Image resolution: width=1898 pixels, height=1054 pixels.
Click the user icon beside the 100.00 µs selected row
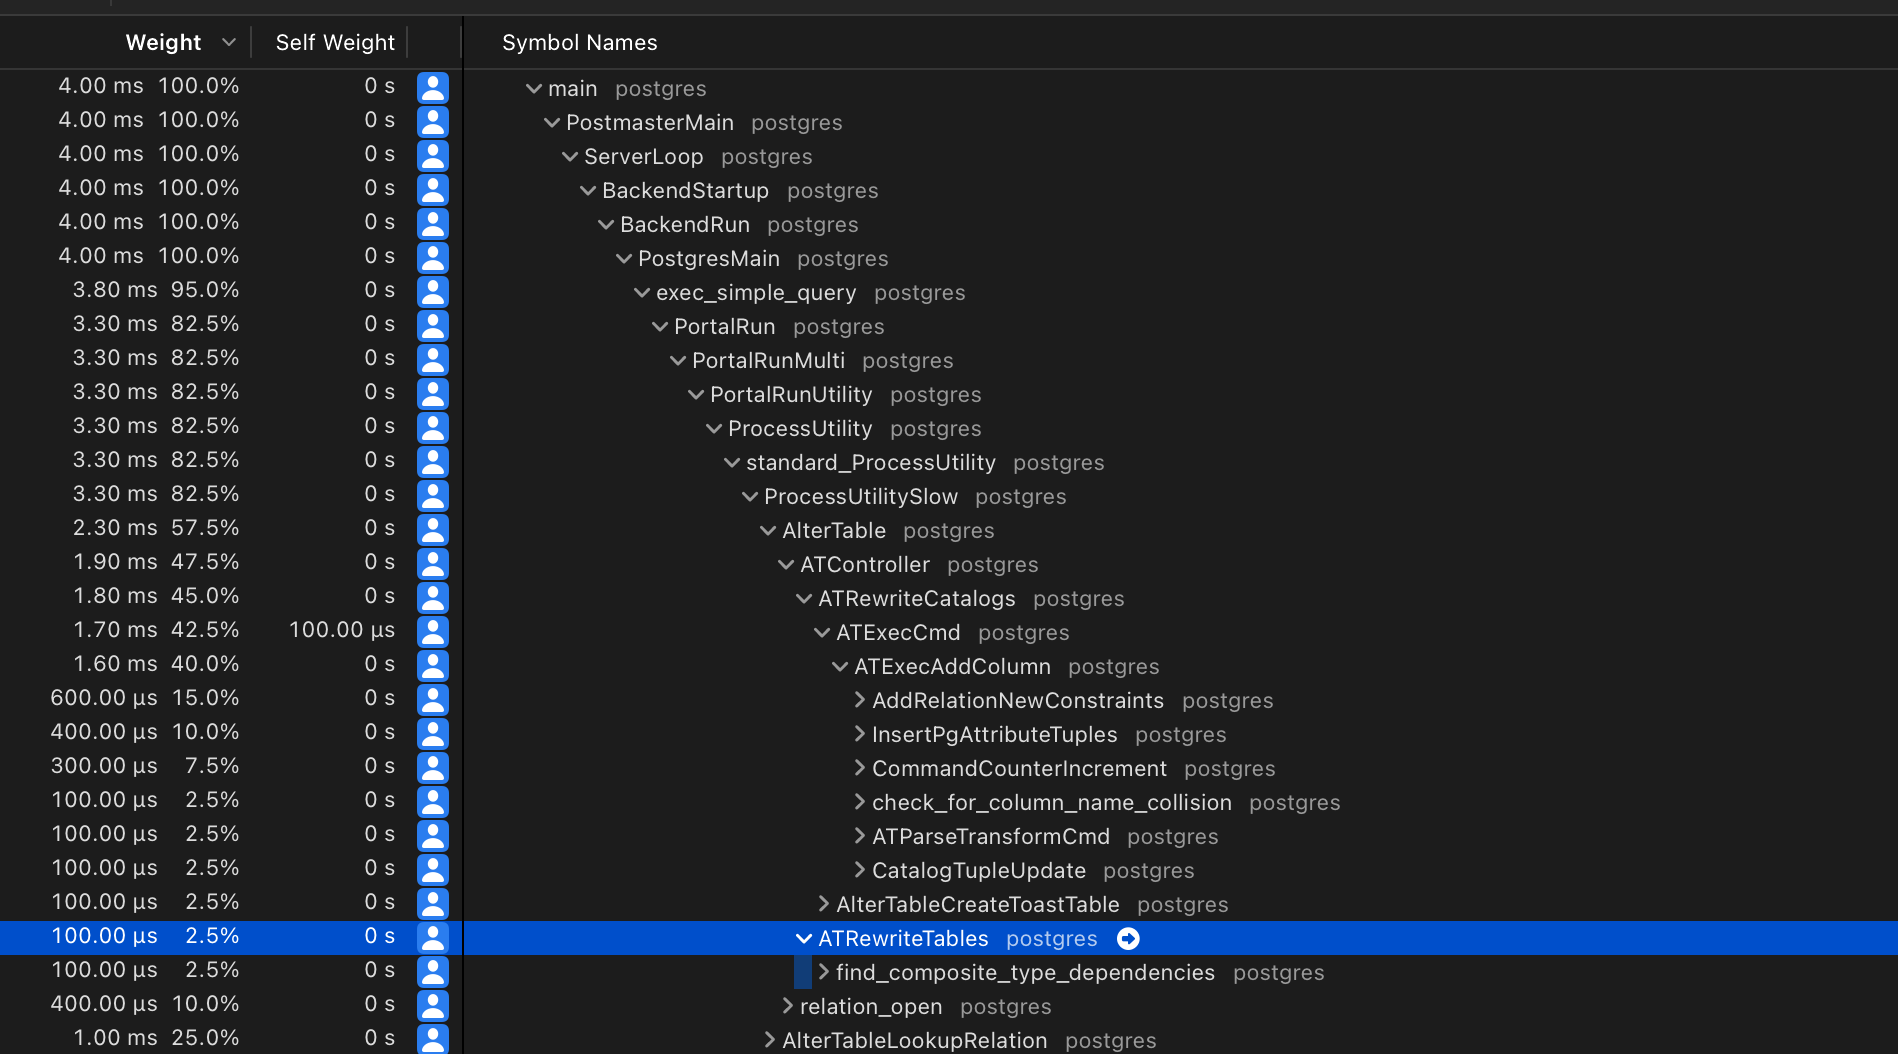(x=433, y=937)
